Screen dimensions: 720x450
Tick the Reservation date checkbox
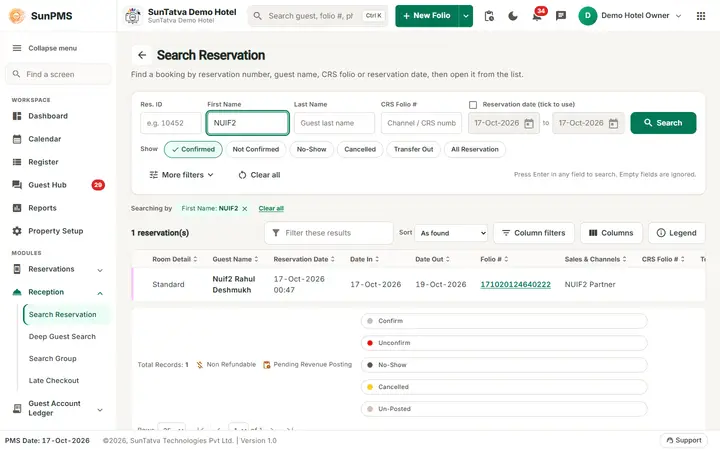[x=473, y=105]
